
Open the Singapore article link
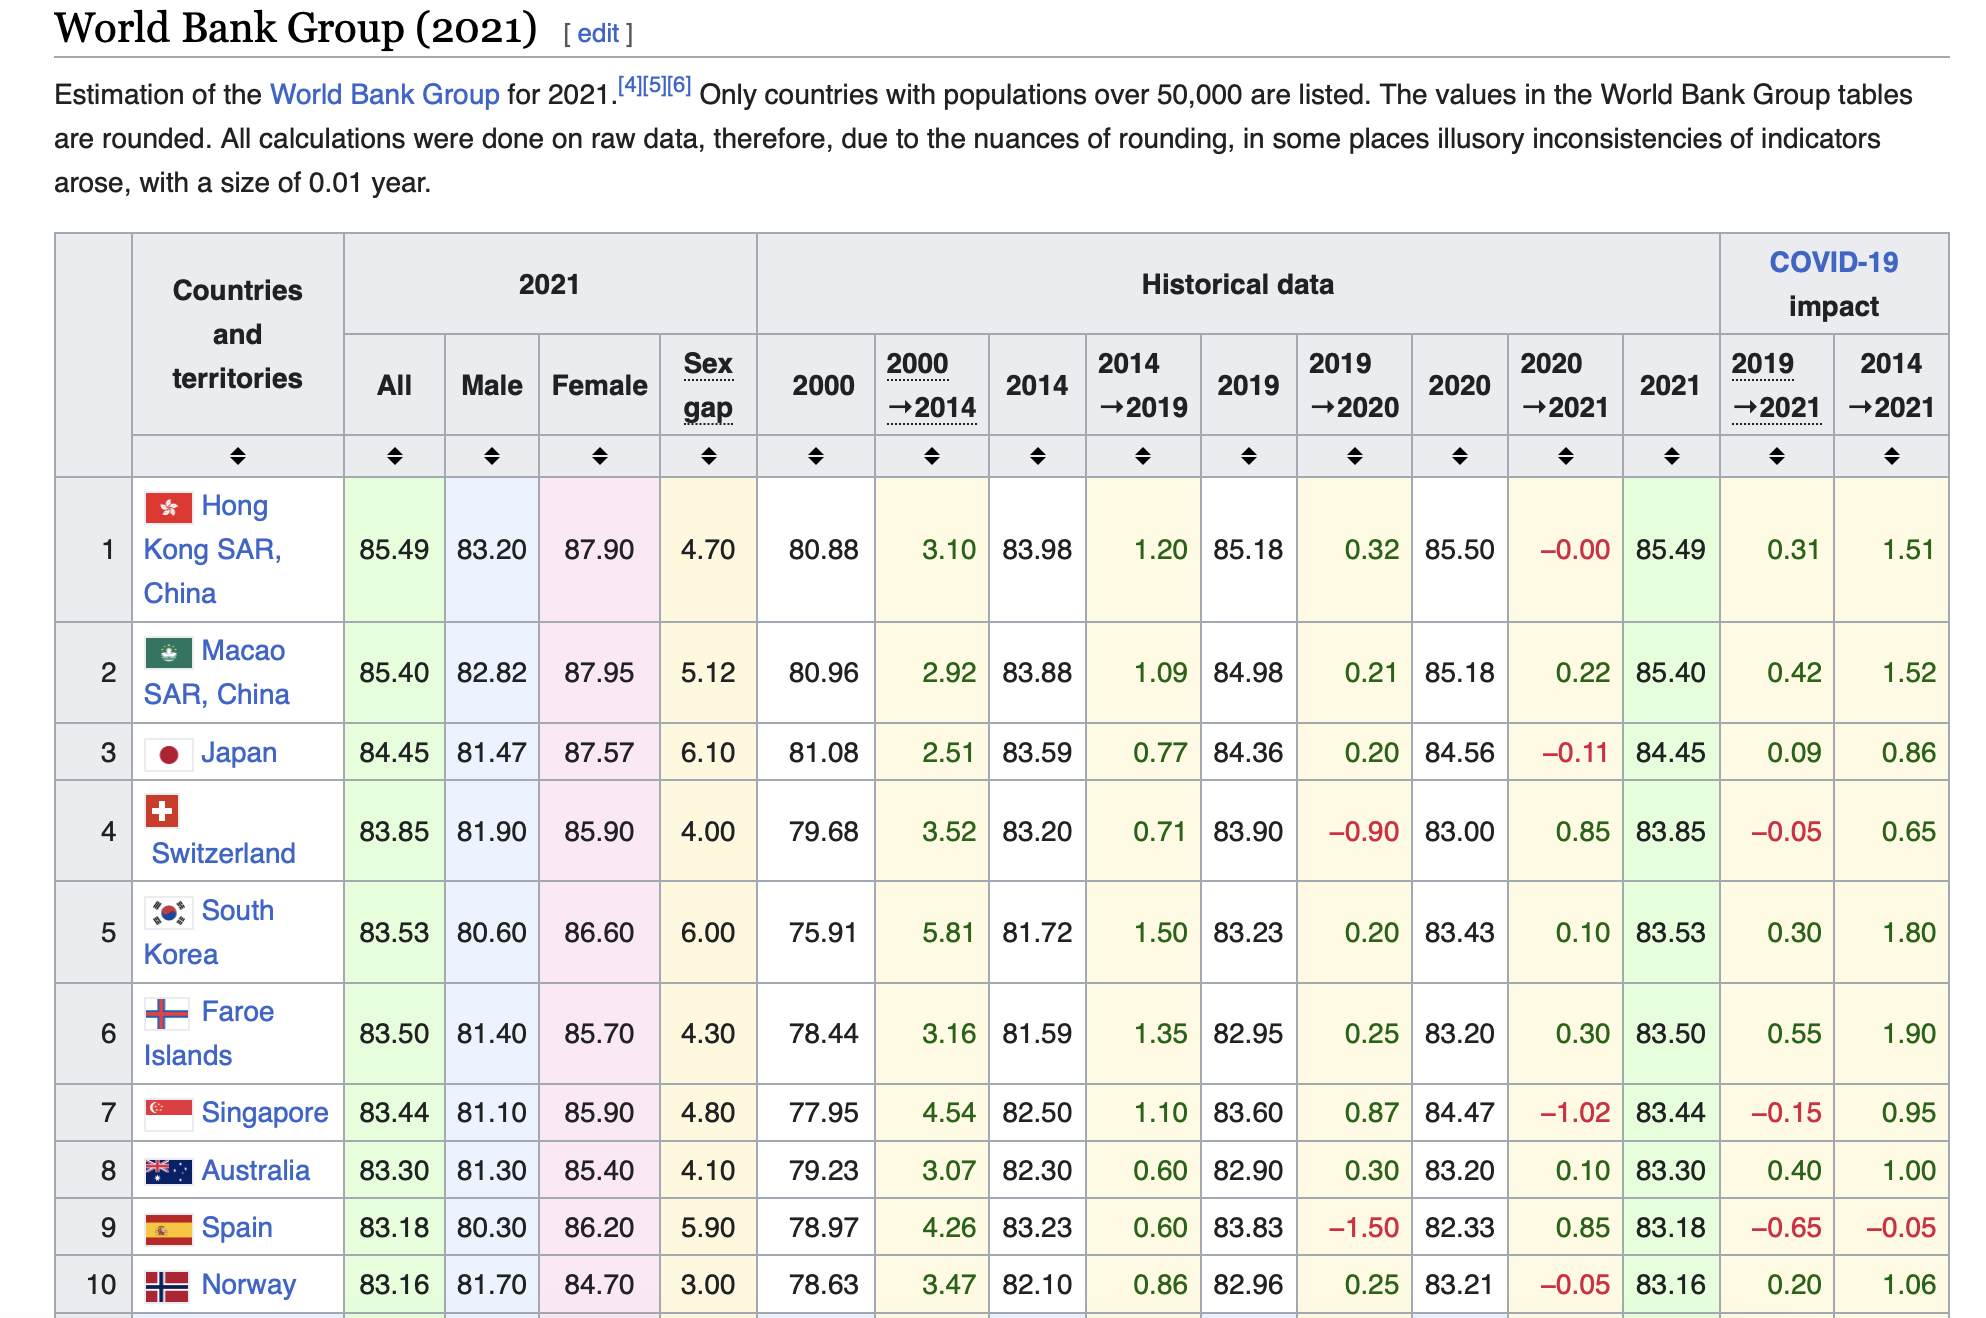(x=265, y=1112)
